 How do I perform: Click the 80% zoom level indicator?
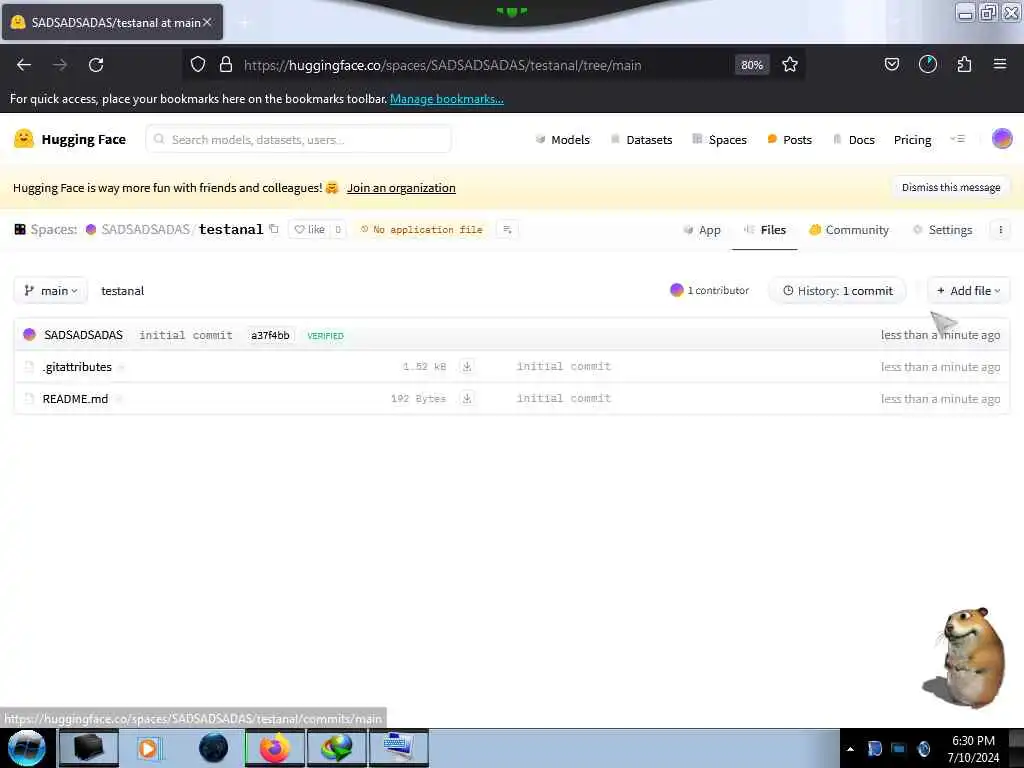point(752,65)
